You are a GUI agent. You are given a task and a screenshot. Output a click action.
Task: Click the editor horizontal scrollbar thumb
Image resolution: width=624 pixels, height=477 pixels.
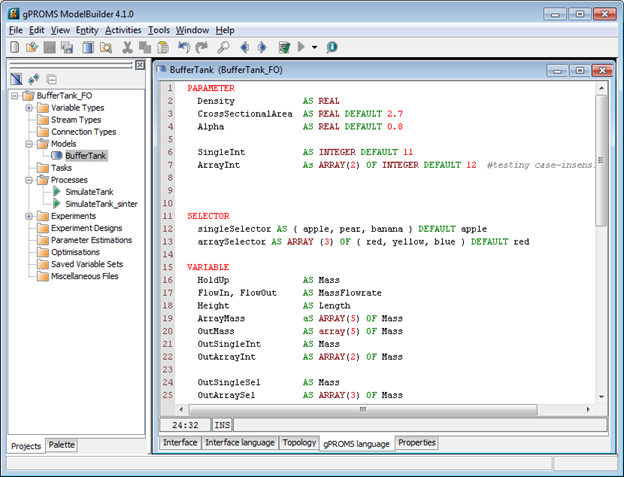click(x=363, y=409)
